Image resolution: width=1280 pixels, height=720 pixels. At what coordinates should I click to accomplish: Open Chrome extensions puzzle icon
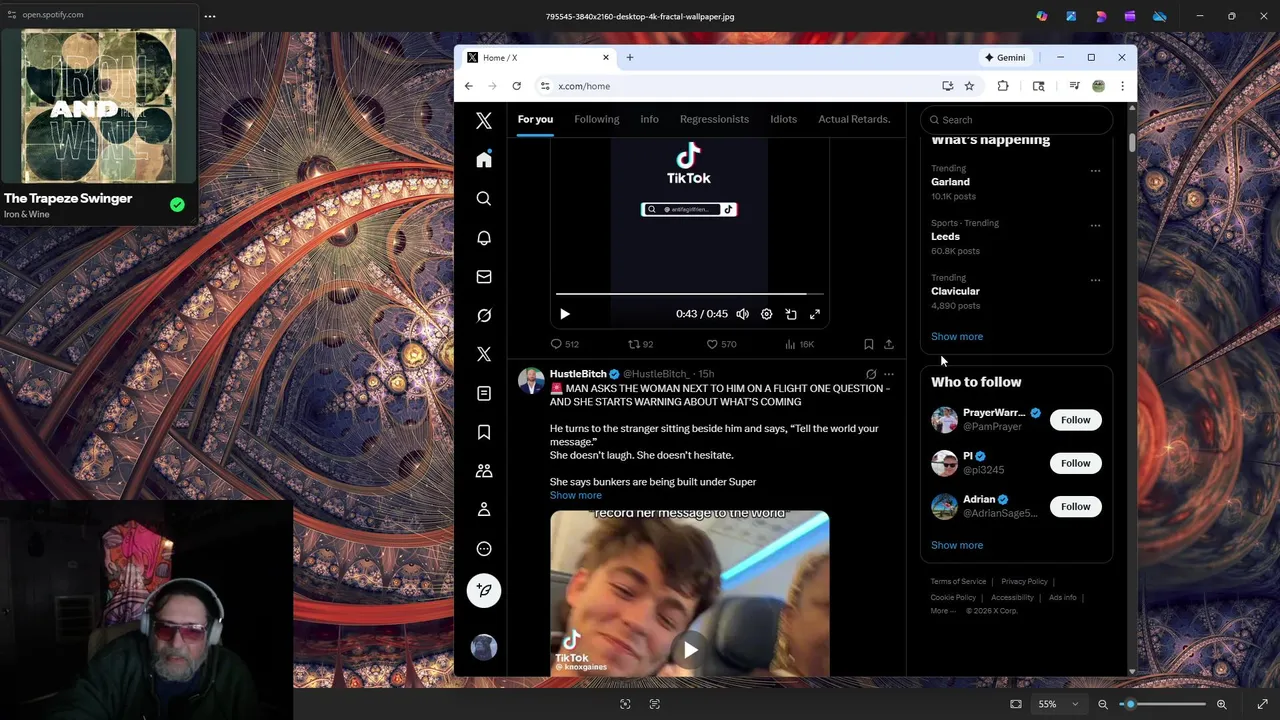[1003, 86]
